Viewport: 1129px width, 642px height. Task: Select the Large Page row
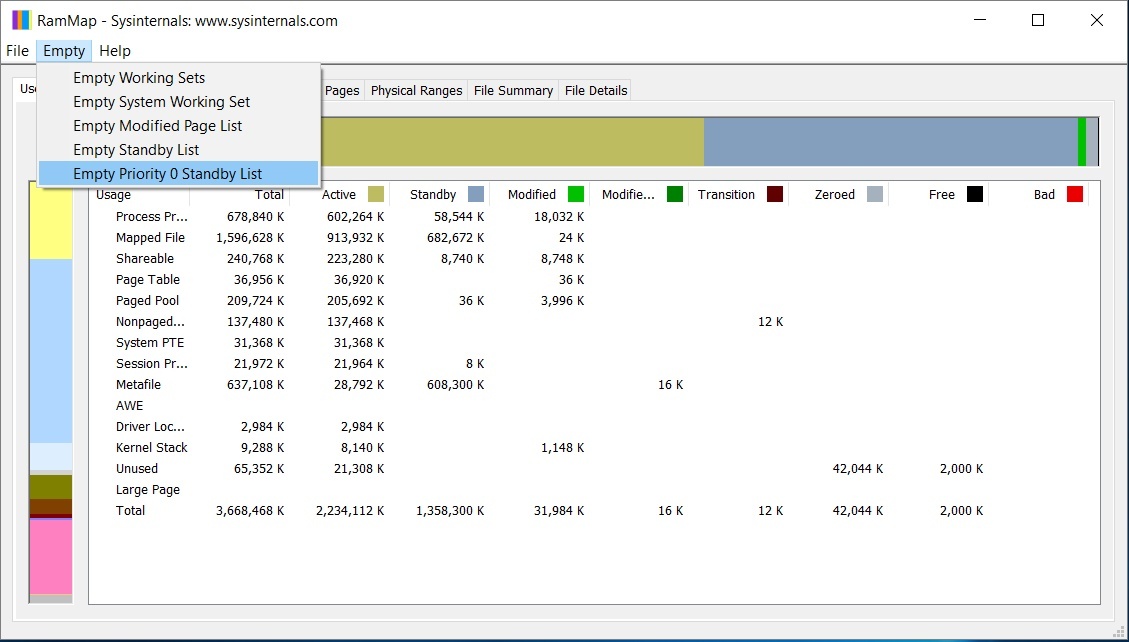click(x=148, y=489)
